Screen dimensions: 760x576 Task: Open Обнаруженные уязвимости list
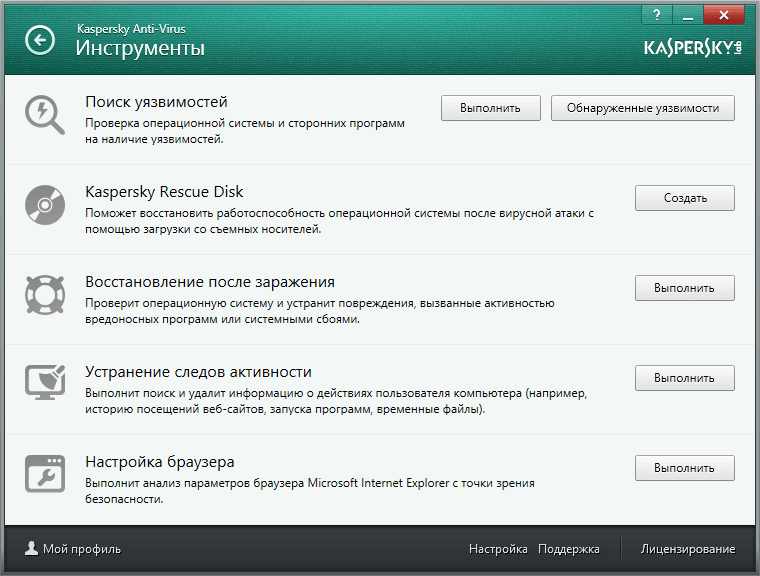pos(643,108)
